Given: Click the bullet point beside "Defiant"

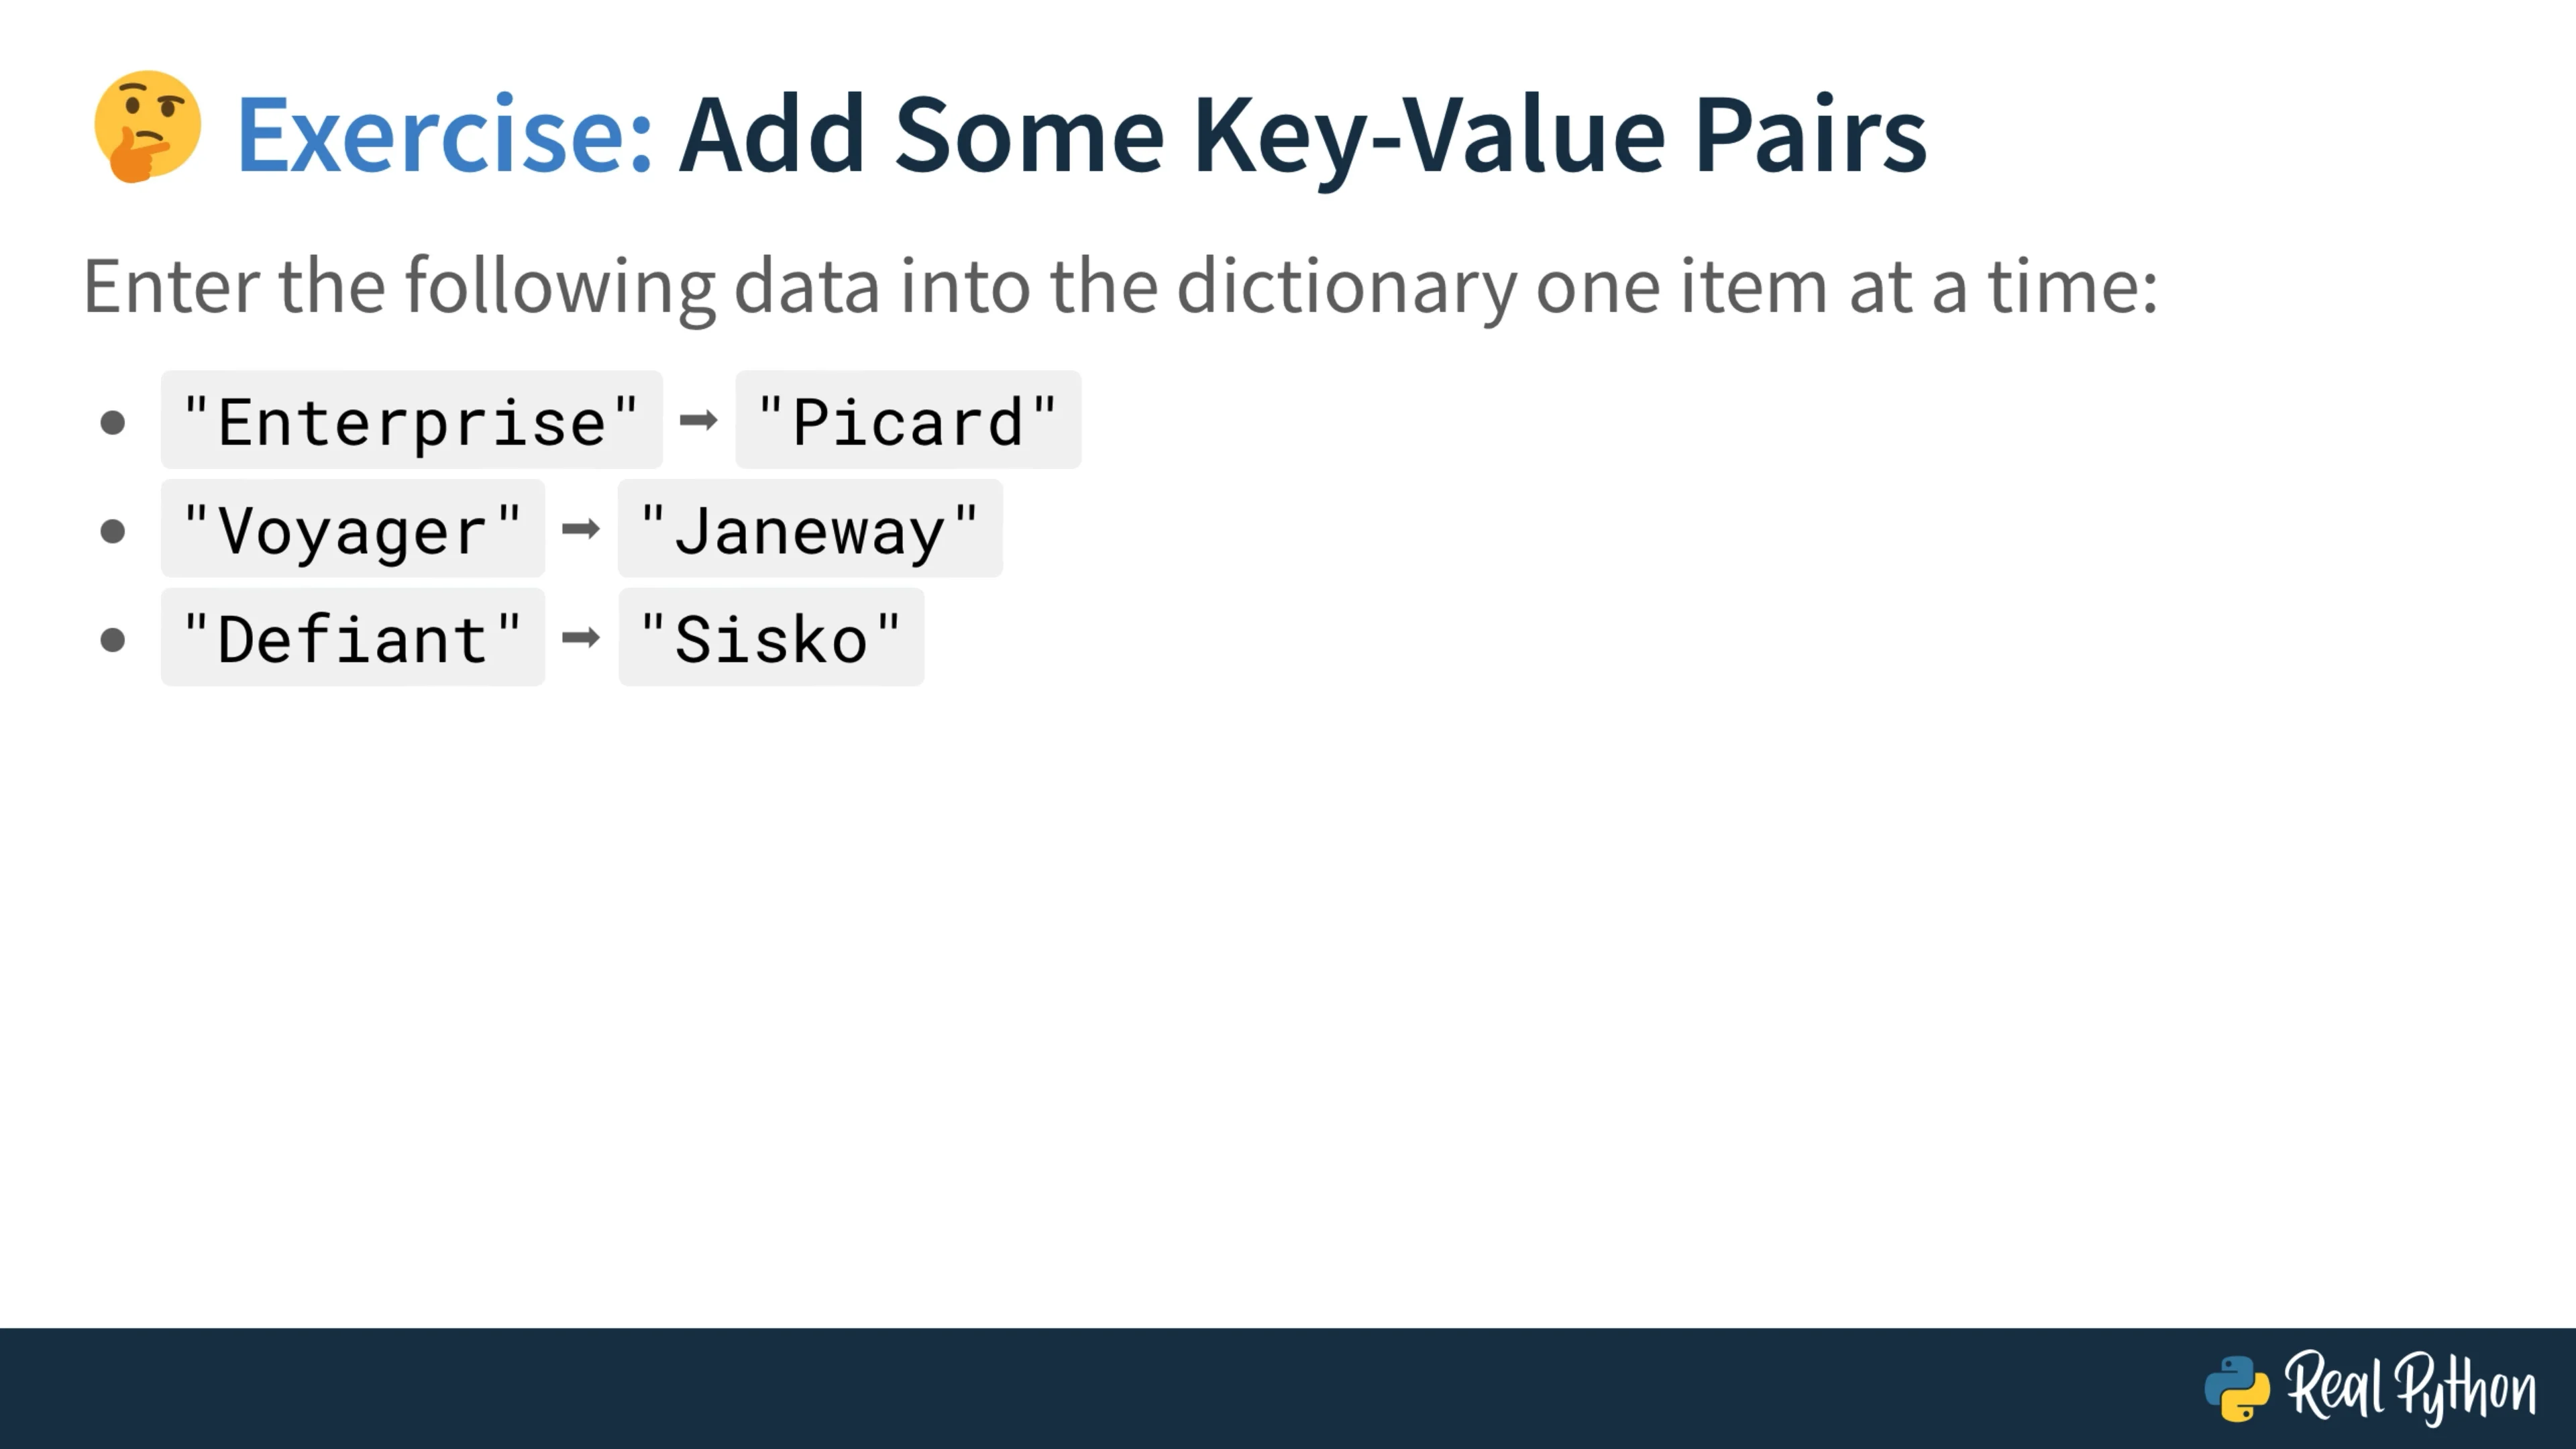Looking at the screenshot, I should [113, 639].
